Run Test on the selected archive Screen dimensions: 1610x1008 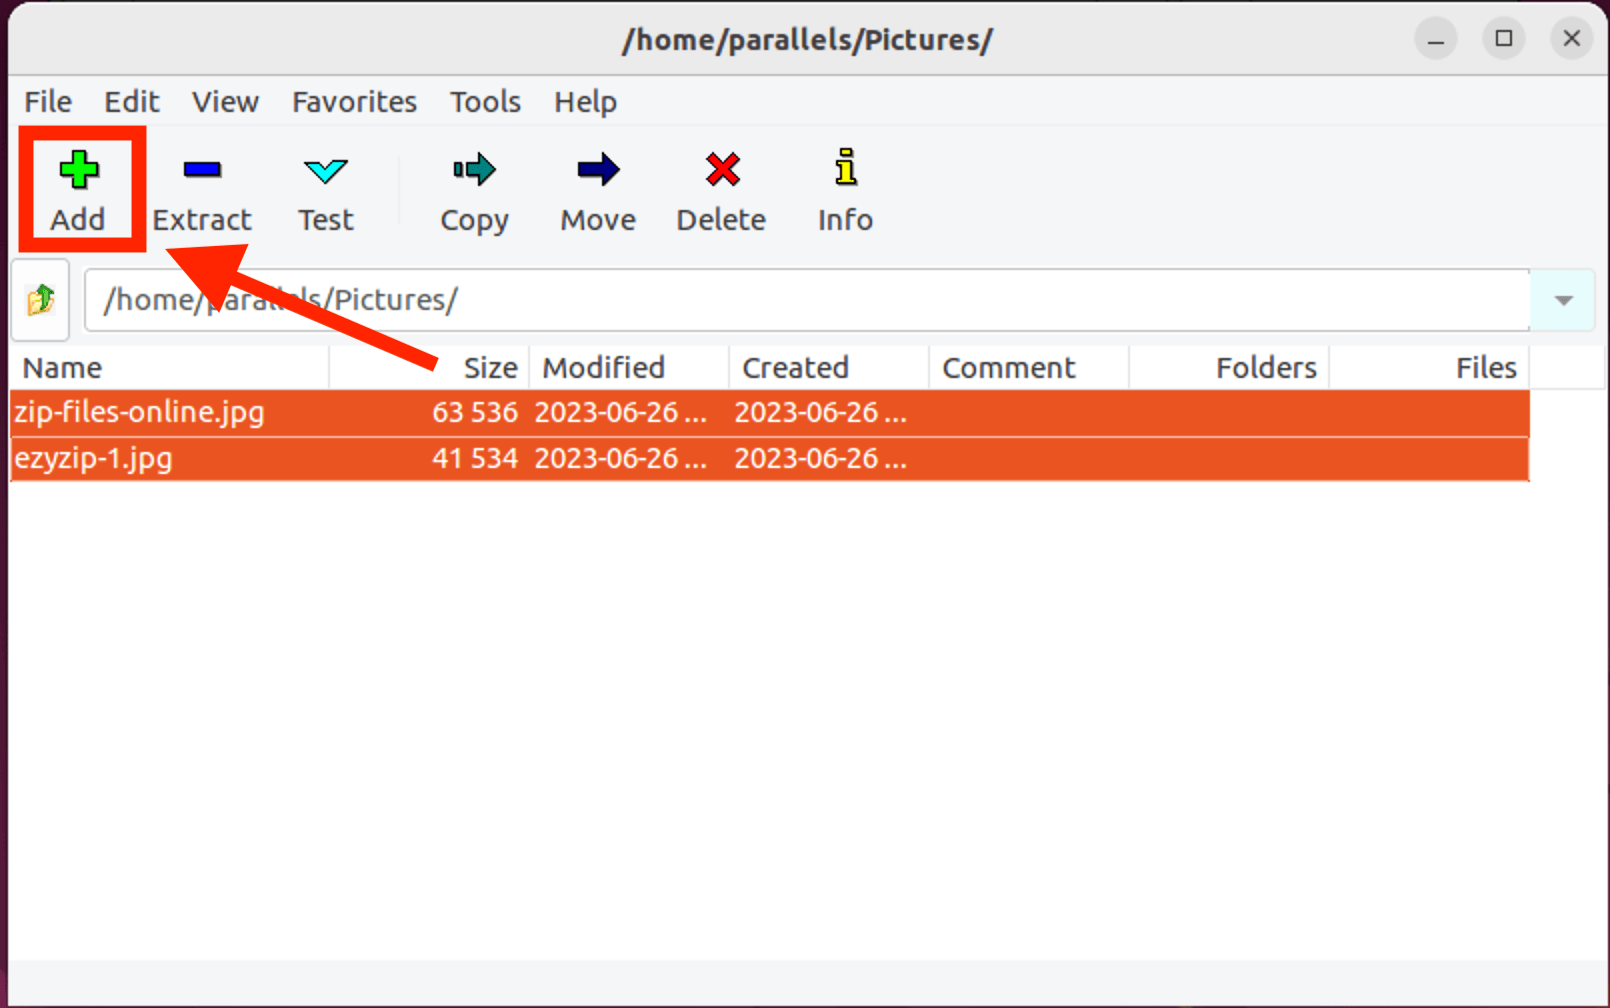click(x=325, y=190)
